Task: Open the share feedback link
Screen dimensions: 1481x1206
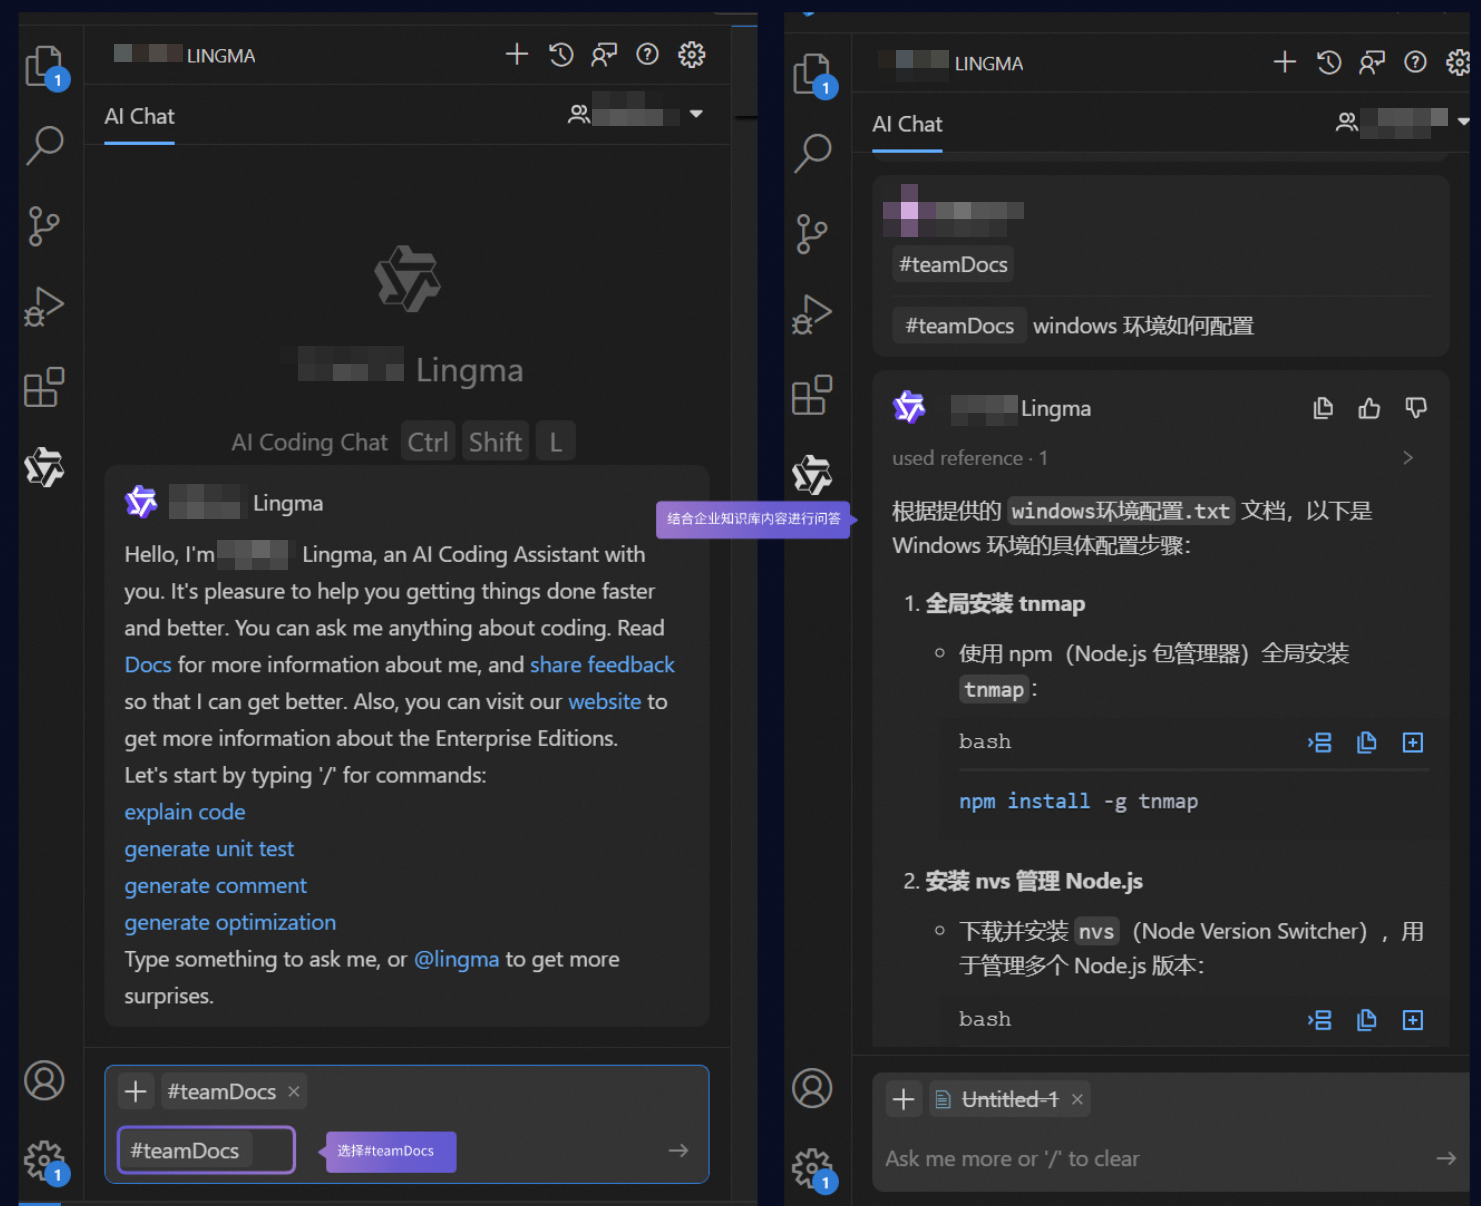Action: click(x=602, y=665)
